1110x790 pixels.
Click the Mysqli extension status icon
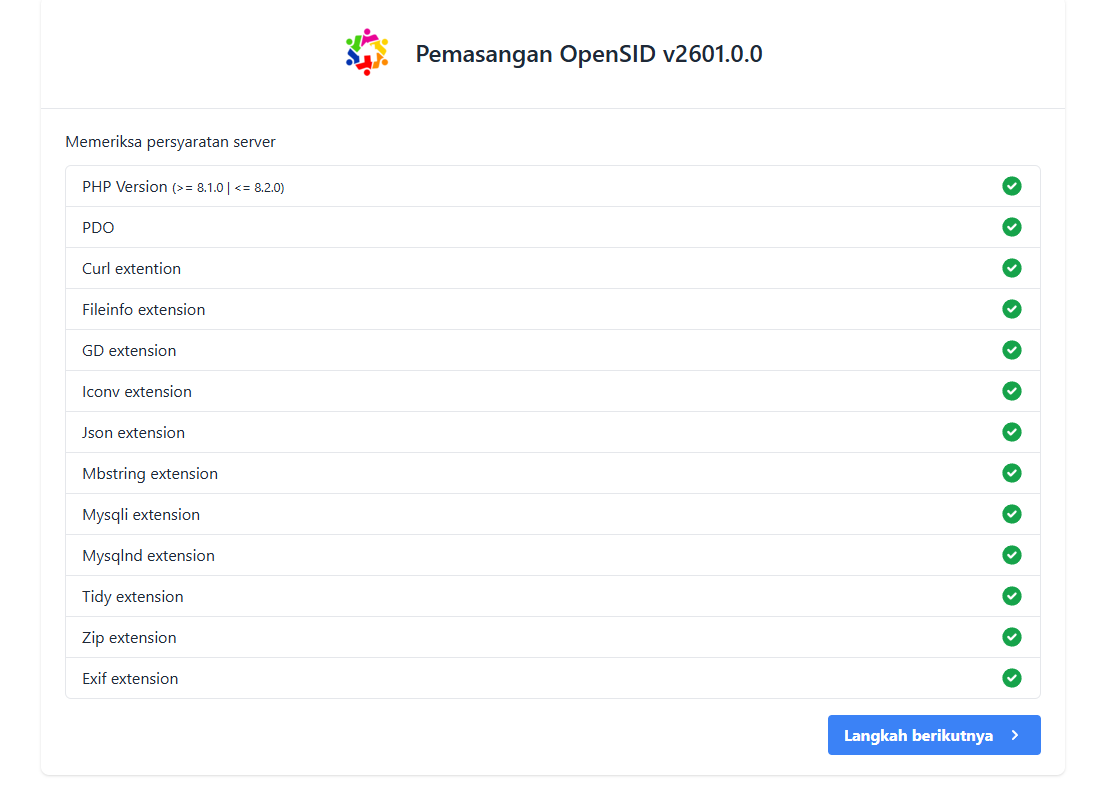[1012, 514]
